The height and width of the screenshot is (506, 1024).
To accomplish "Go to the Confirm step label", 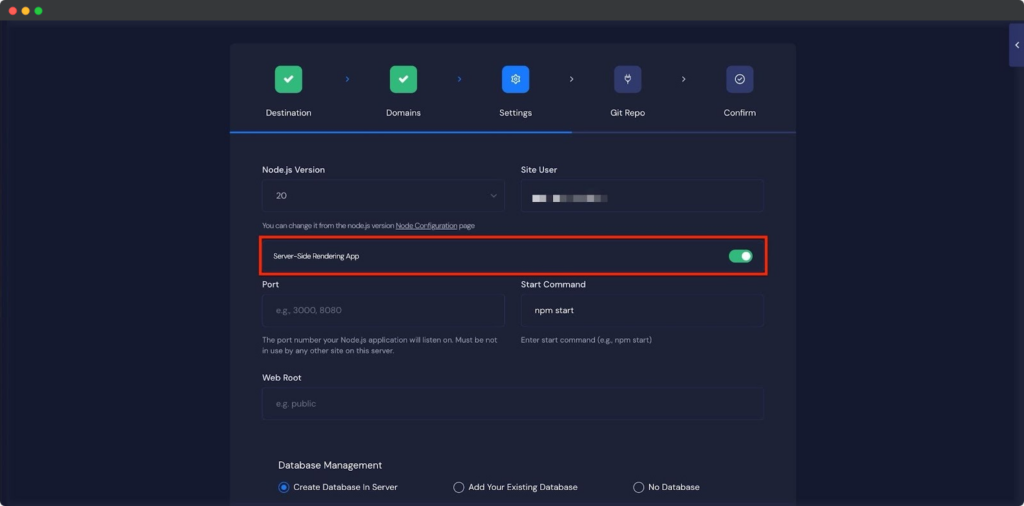I will 739,113.
